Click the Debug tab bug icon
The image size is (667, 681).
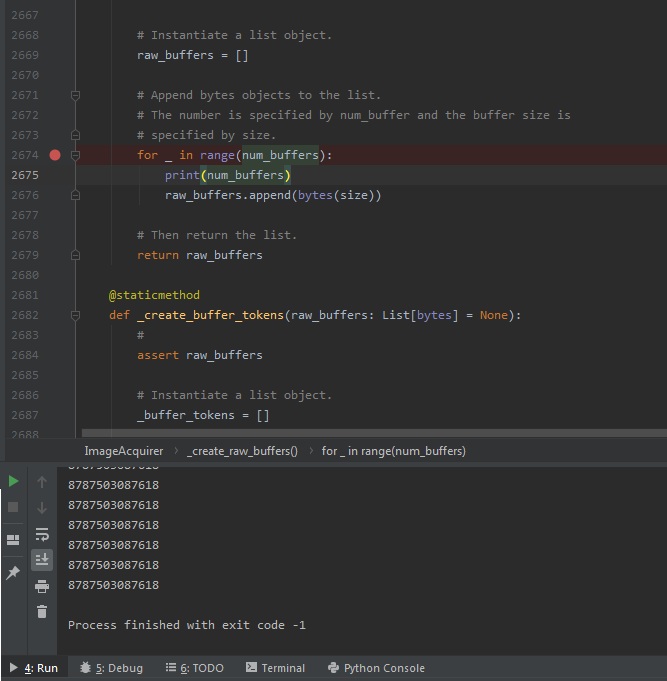86,668
